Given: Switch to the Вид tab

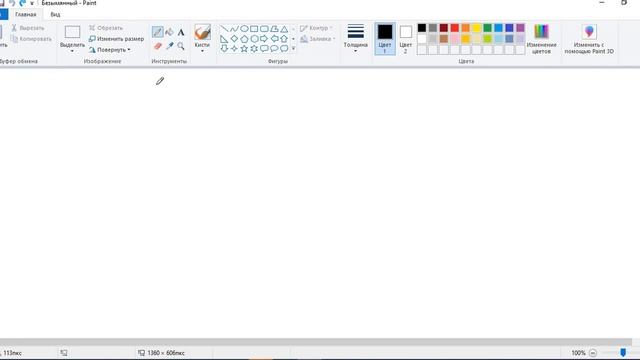Looking at the screenshot, I should click(x=55, y=14).
